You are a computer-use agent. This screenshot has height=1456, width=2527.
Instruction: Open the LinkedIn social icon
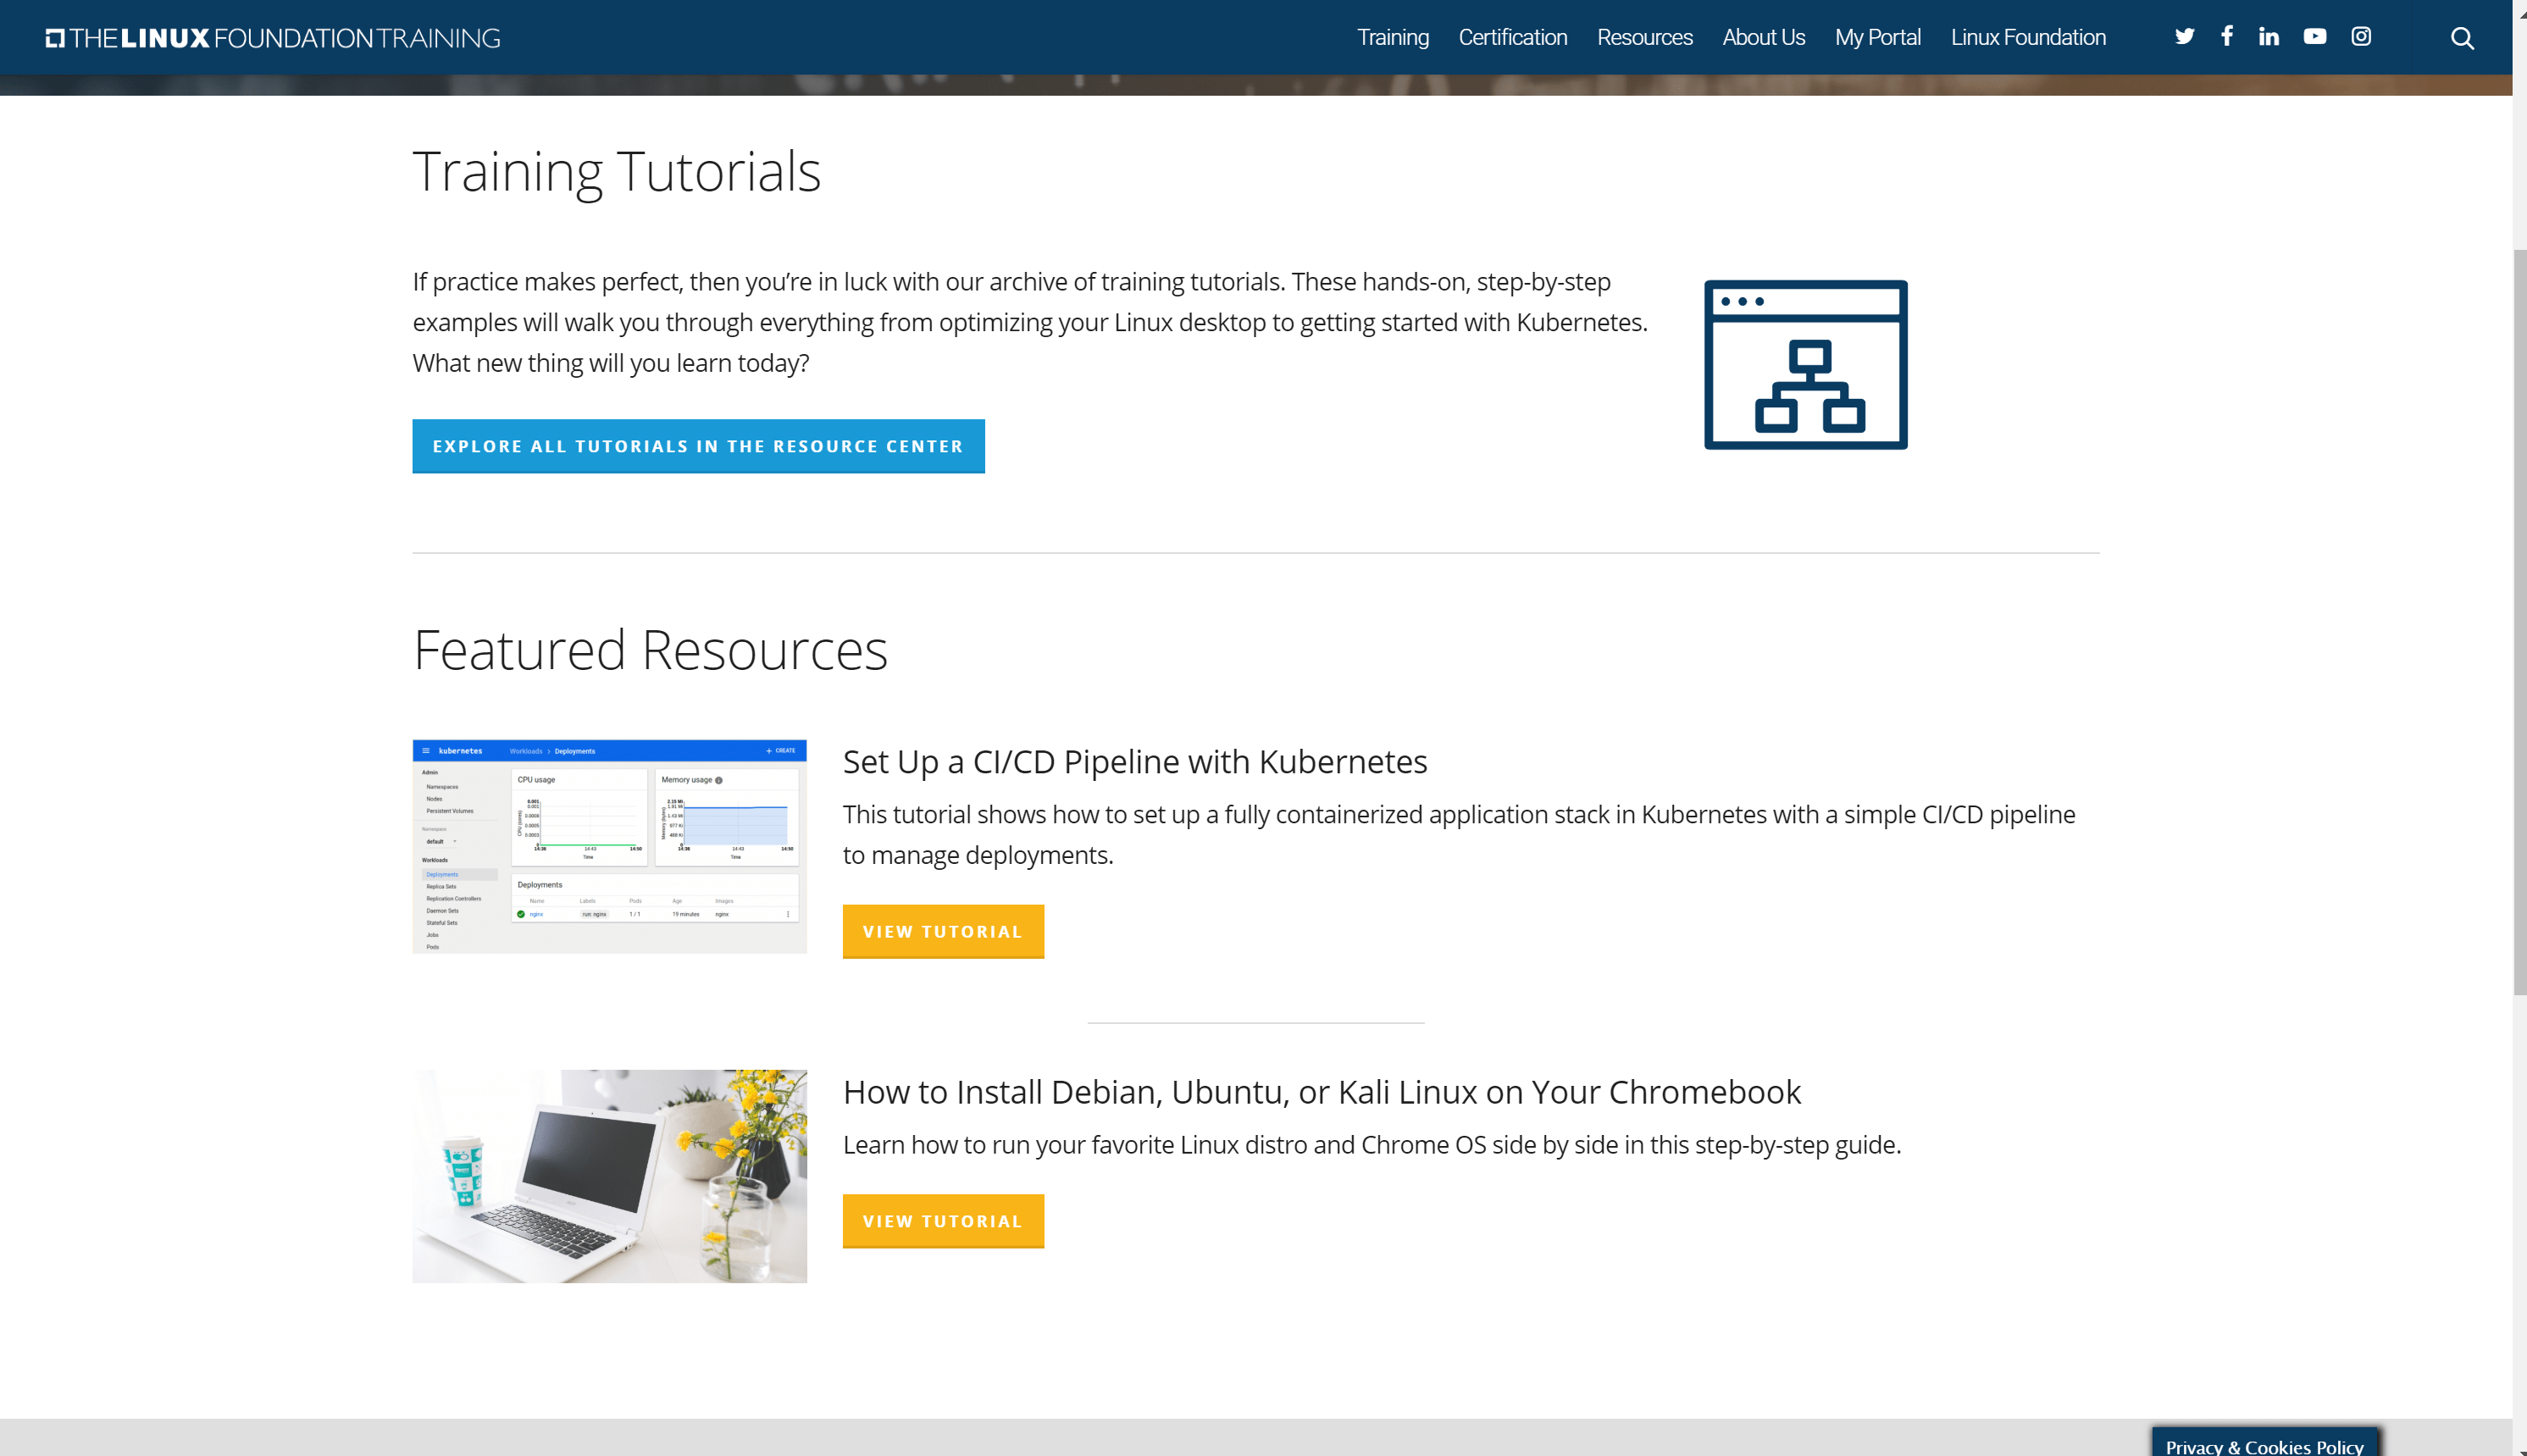2268,37
